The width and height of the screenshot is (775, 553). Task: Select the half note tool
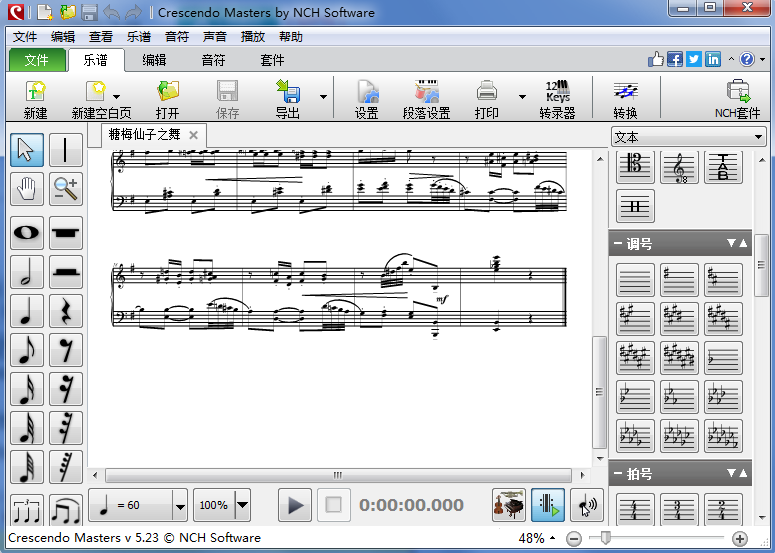pyautogui.click(x=27, y=271)
